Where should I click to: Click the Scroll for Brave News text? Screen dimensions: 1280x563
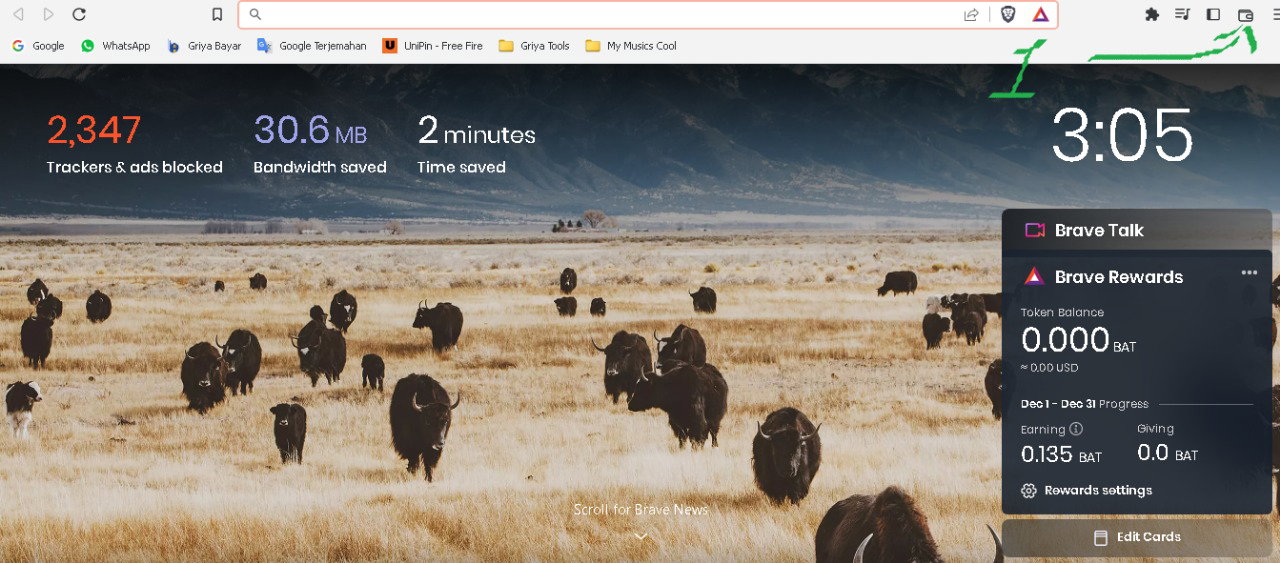(x=640, y=510)
